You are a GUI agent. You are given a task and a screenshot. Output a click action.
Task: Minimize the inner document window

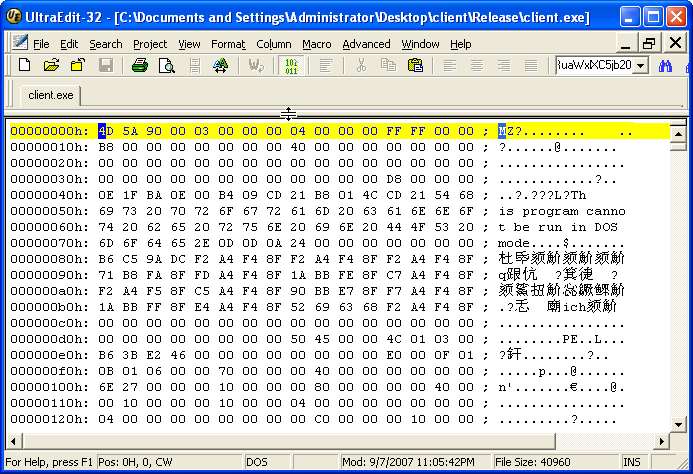[x=625, y=43]
